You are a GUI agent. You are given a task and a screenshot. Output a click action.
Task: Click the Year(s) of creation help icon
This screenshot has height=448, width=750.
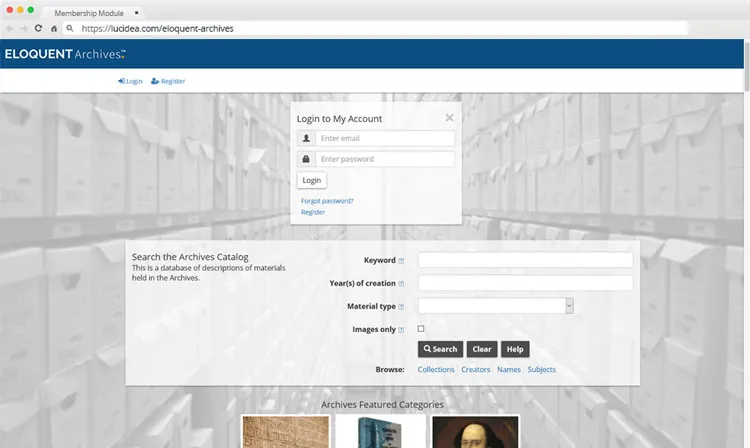click(x=401, y=284)
